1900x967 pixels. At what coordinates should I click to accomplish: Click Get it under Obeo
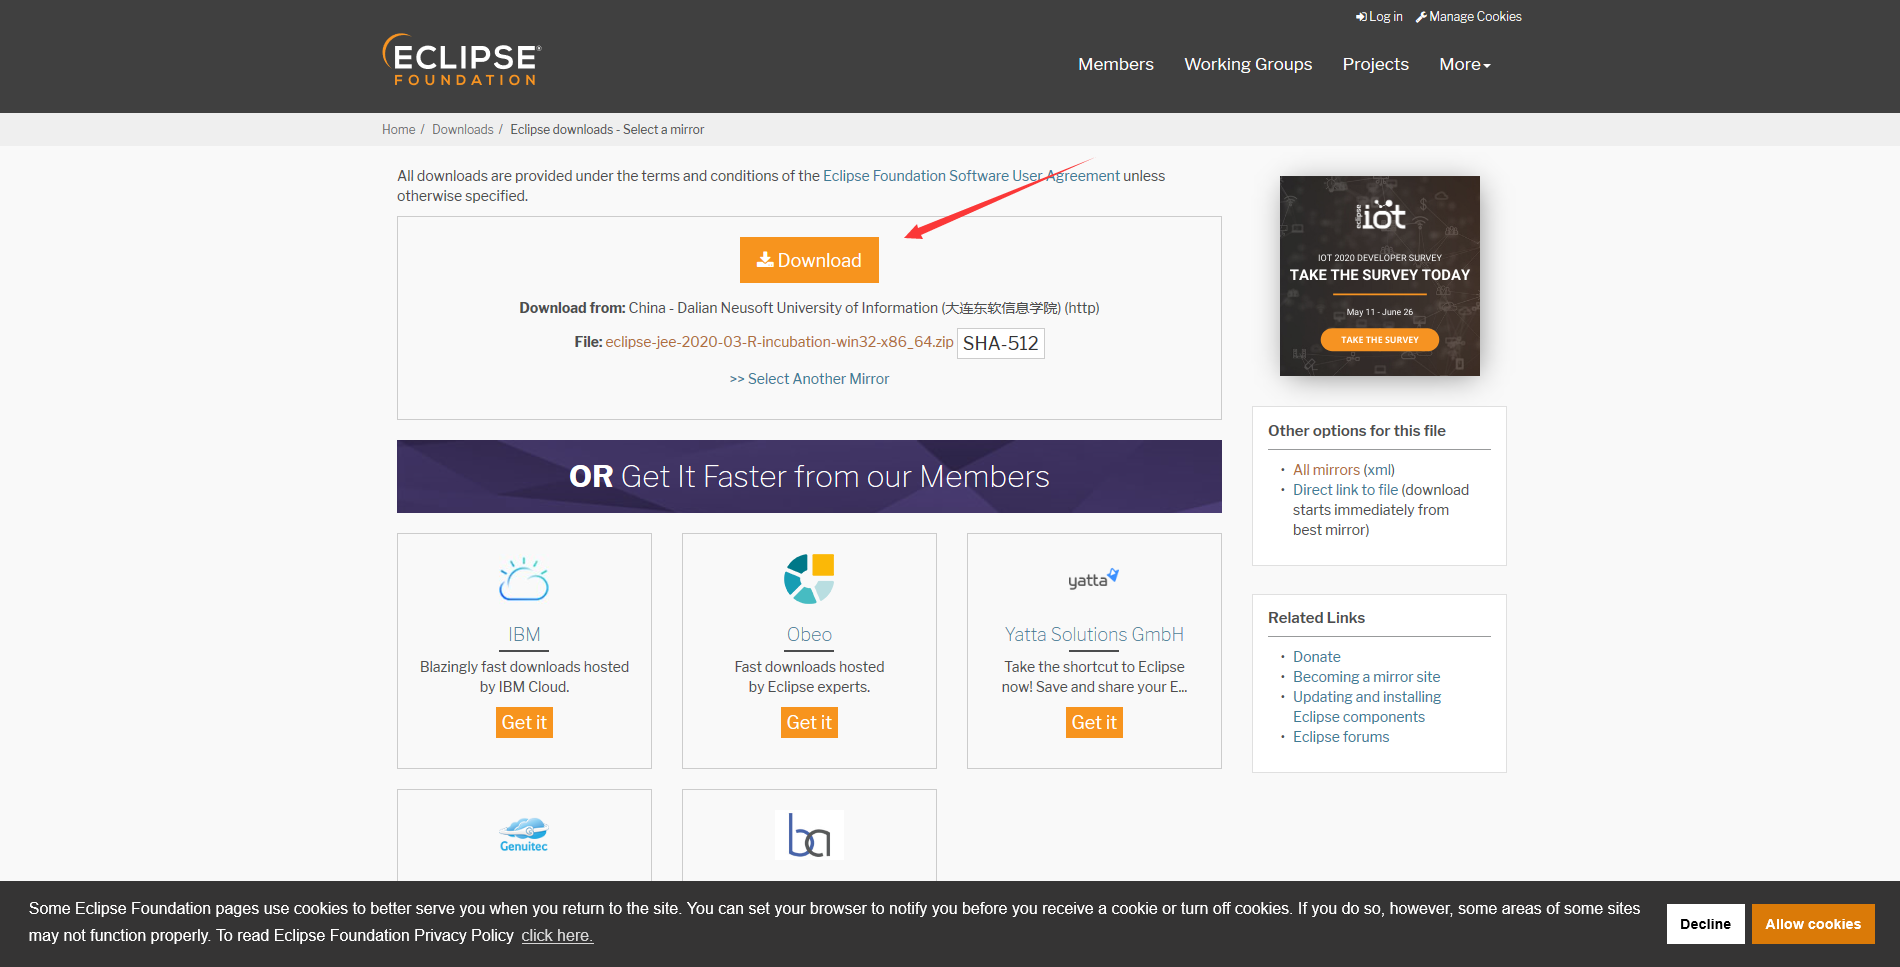(809, 722)
